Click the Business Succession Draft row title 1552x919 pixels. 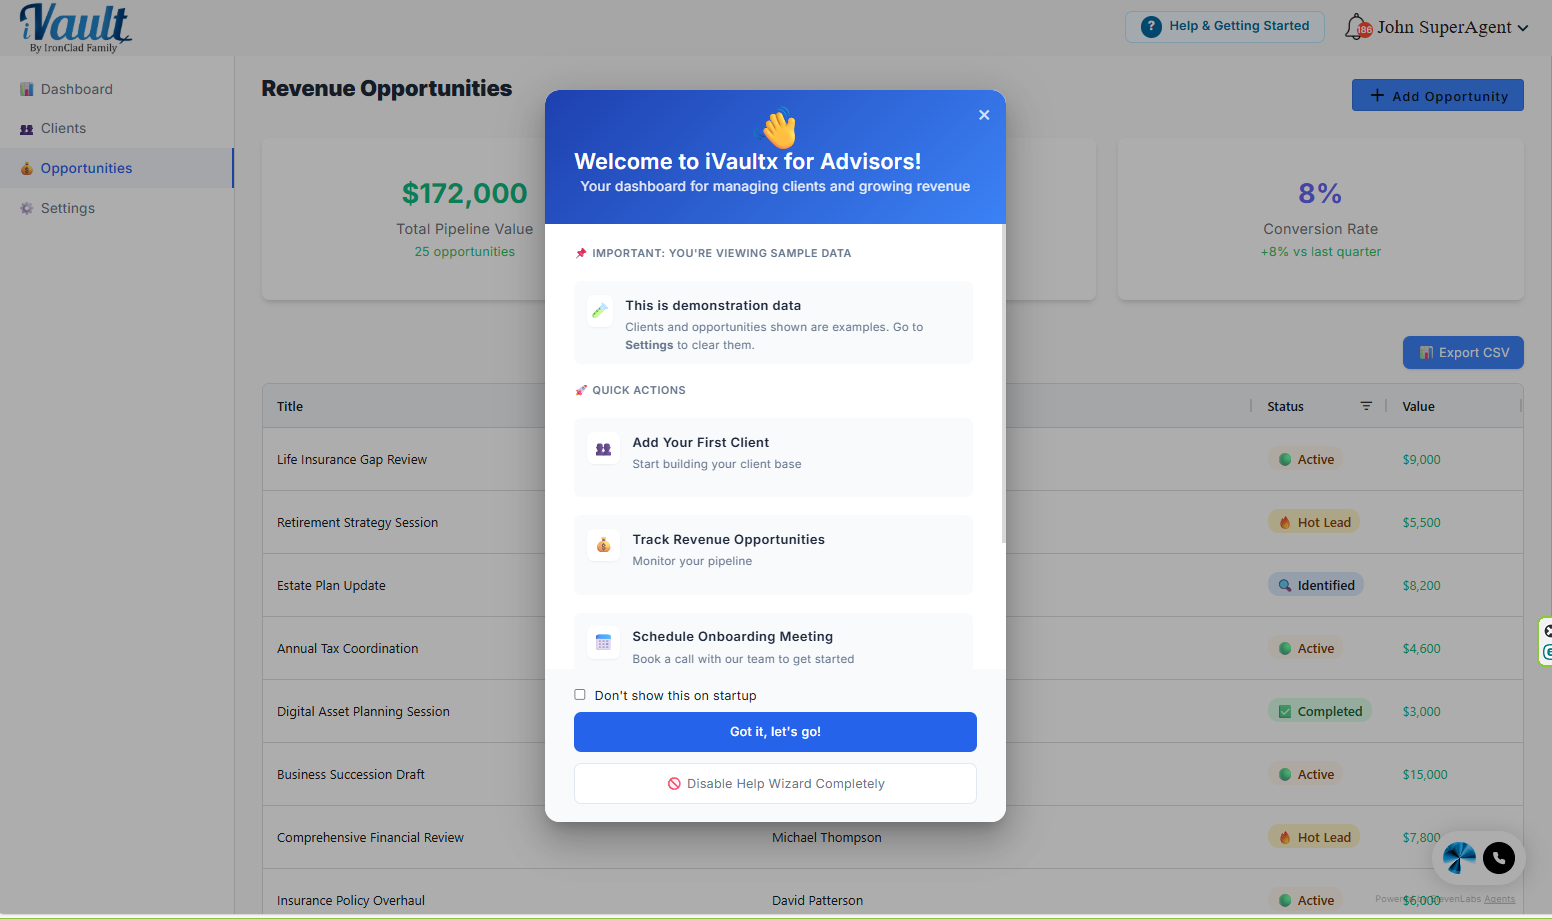(x=351, y=775)
